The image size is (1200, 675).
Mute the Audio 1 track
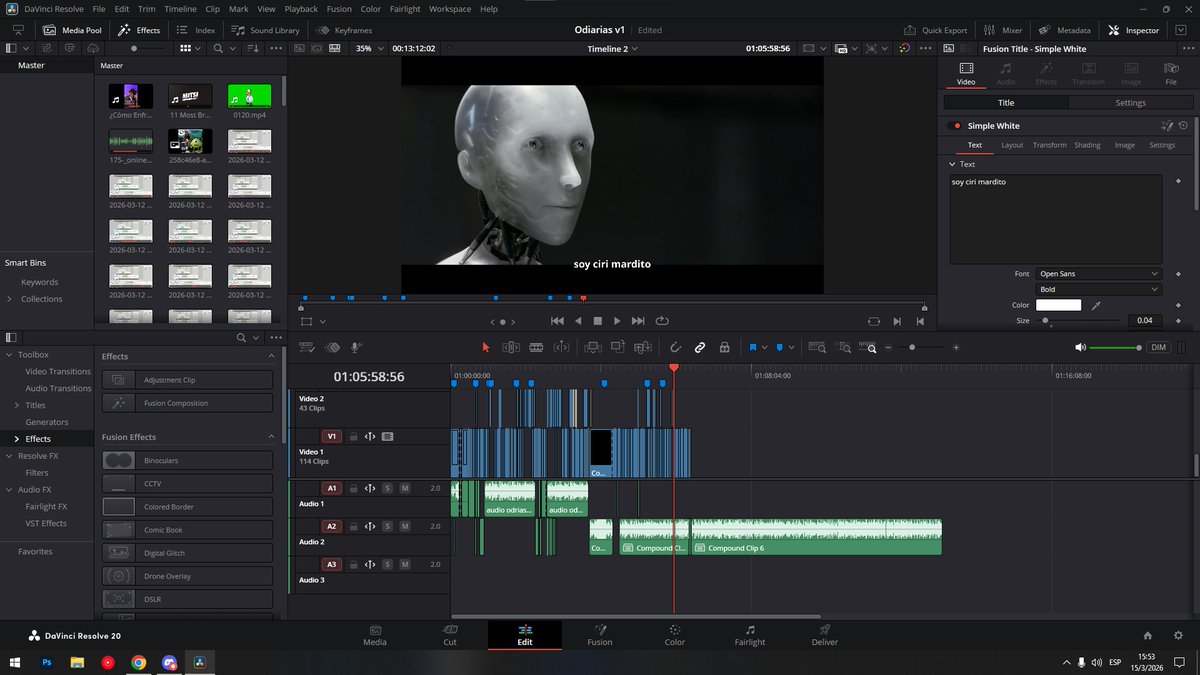(405, 488)
